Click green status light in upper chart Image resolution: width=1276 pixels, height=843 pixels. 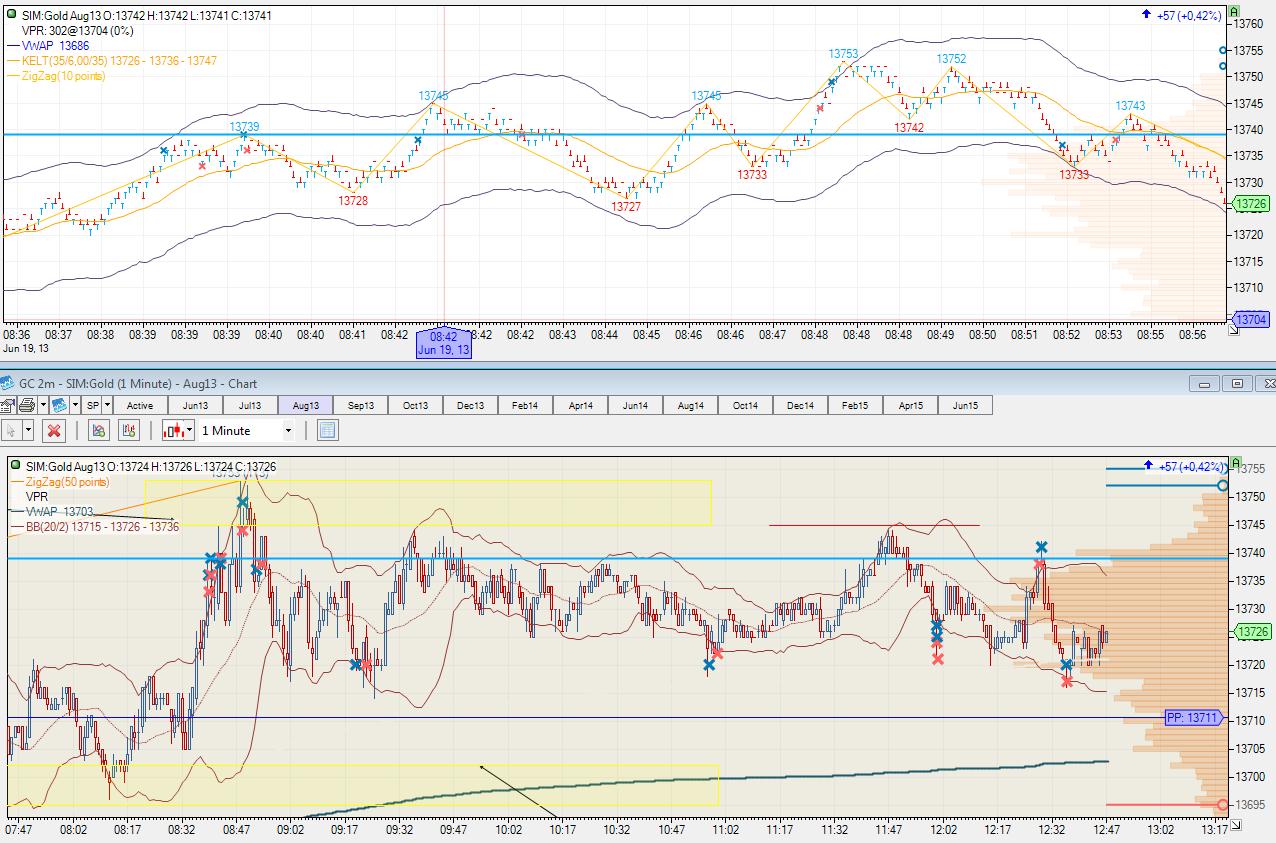[x=12, y=15]
